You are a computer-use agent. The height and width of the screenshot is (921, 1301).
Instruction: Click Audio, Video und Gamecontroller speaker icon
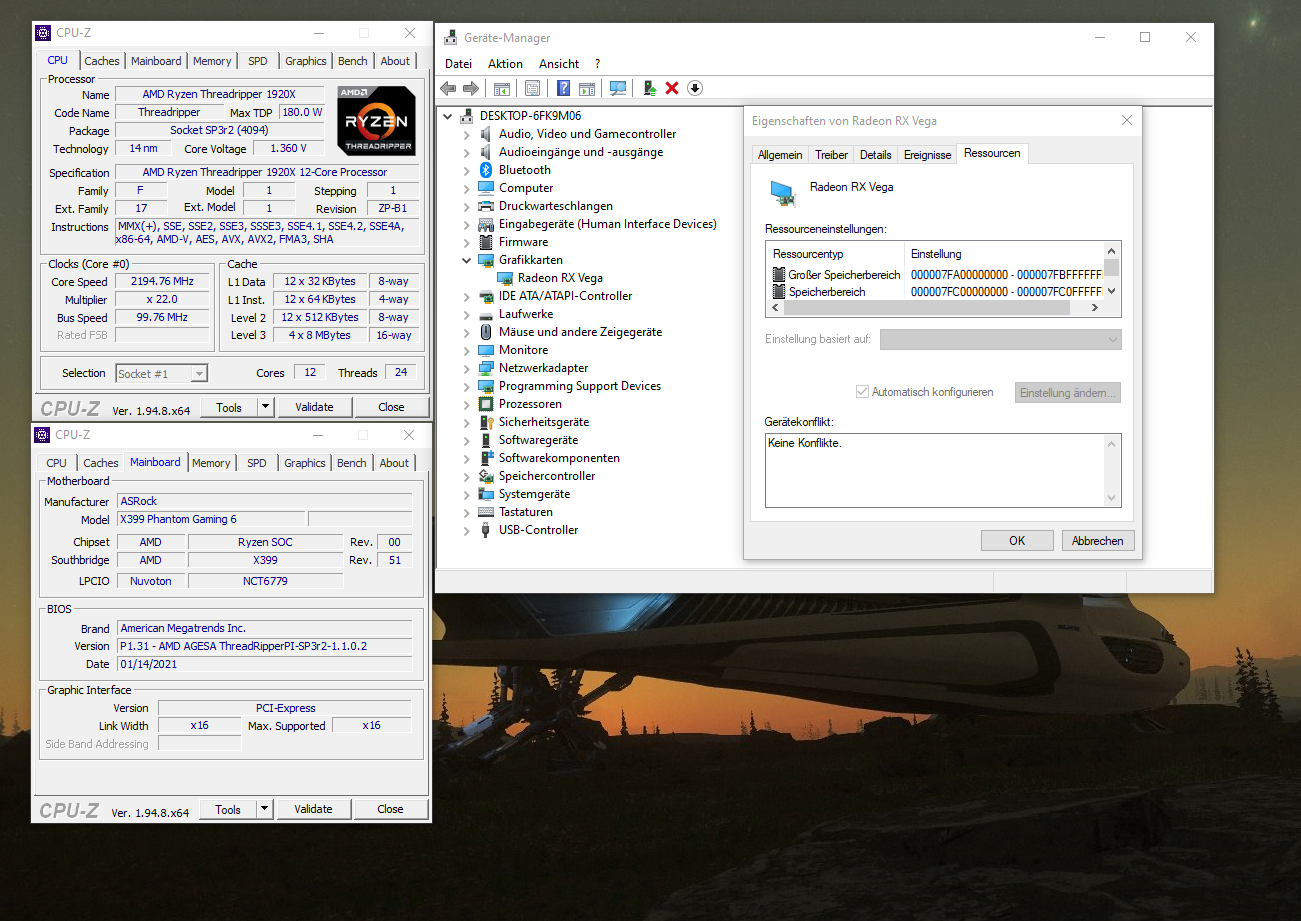(486, 134)
